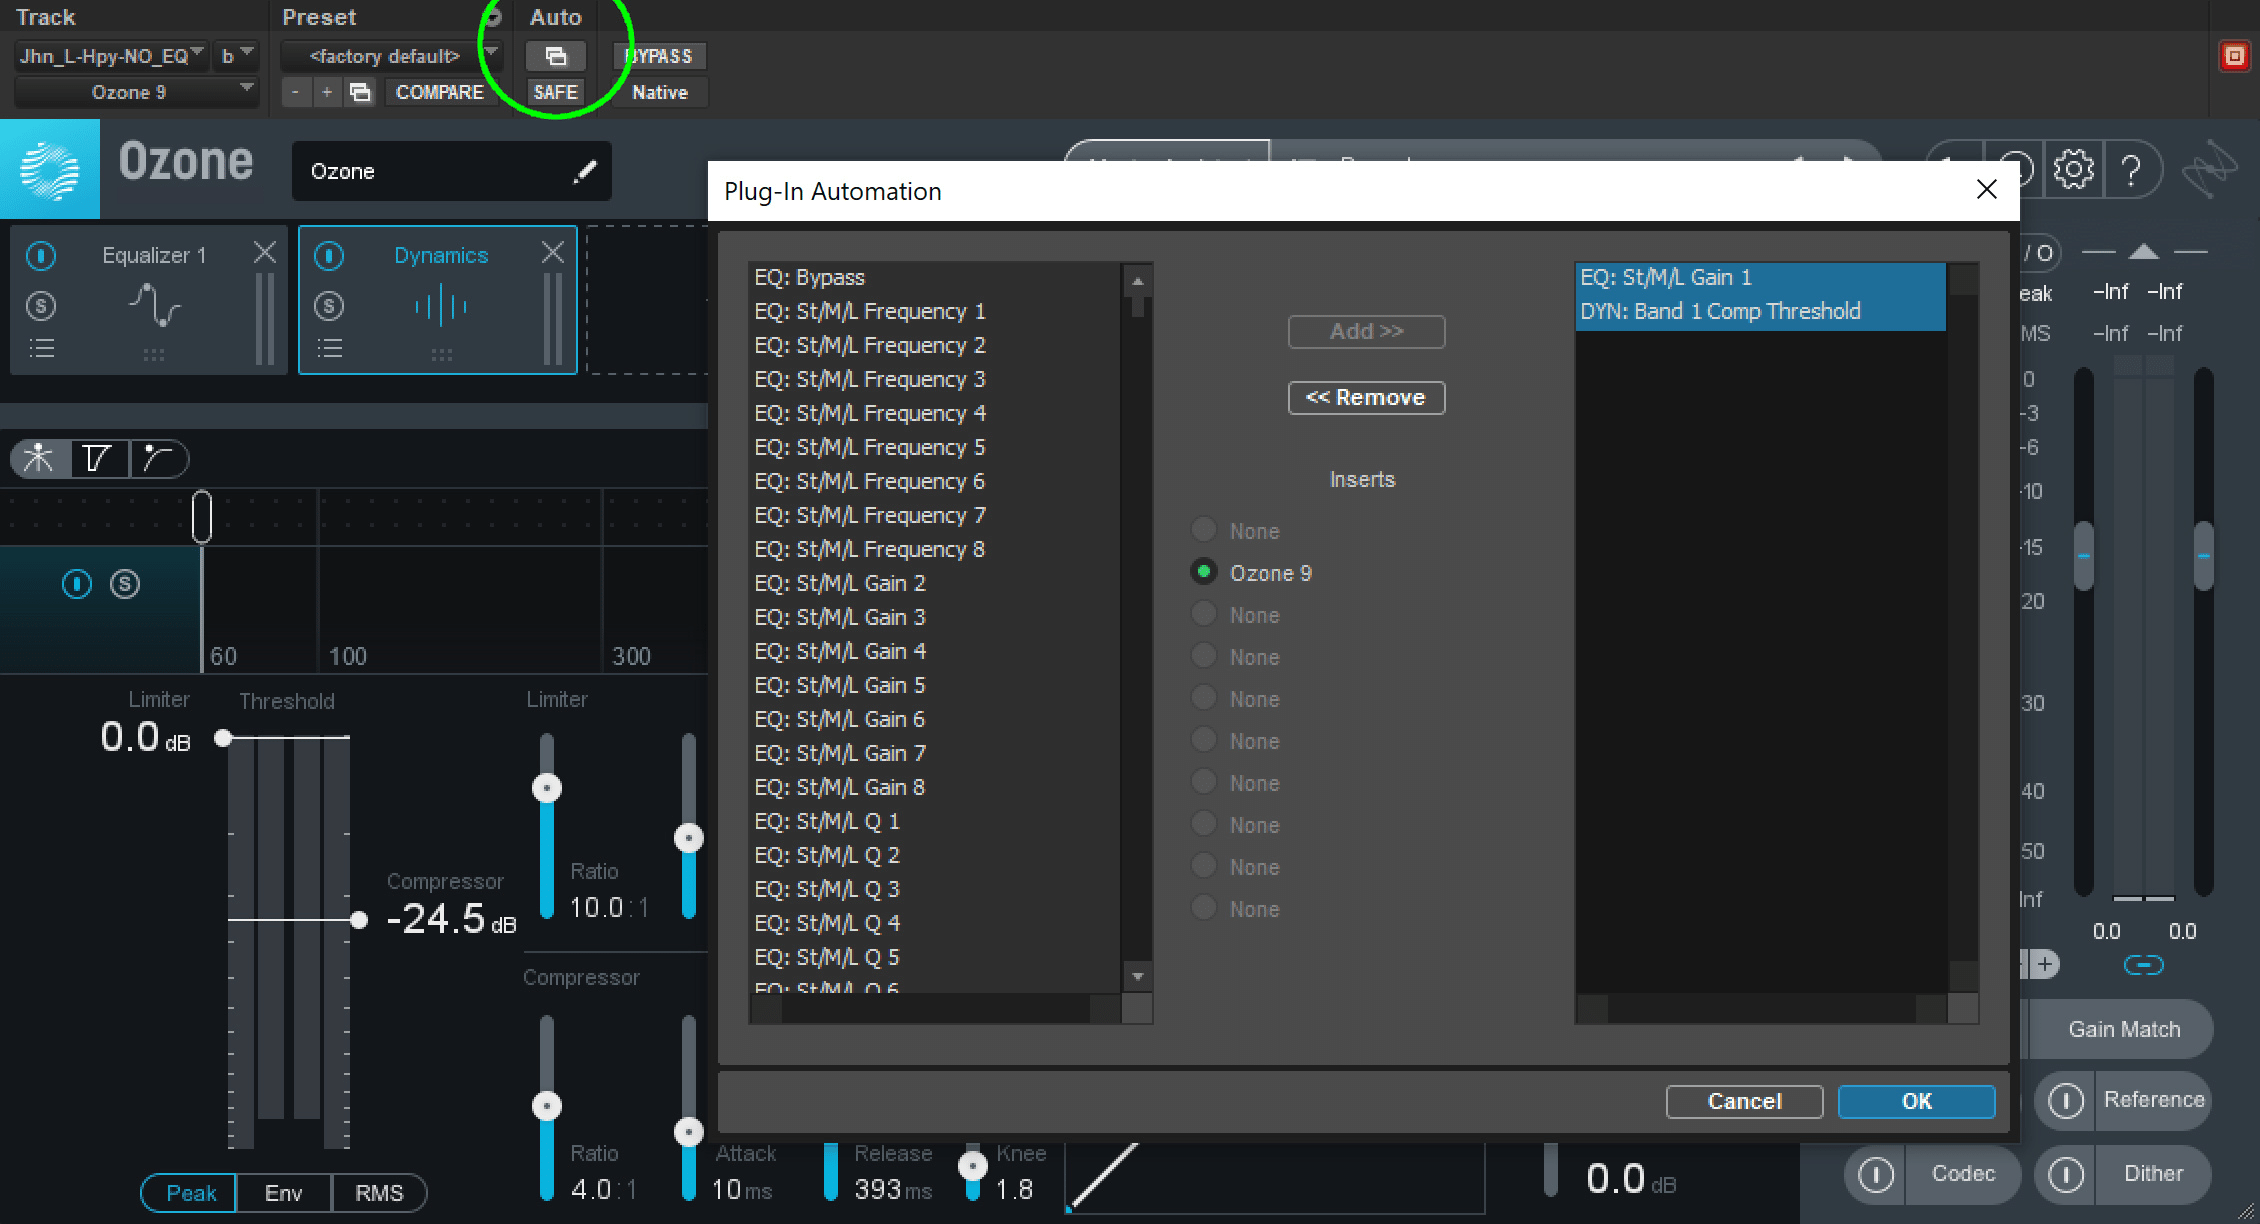Select the Ozone 9 insert radio button

pyautogui.click(x=1204, y=572)
